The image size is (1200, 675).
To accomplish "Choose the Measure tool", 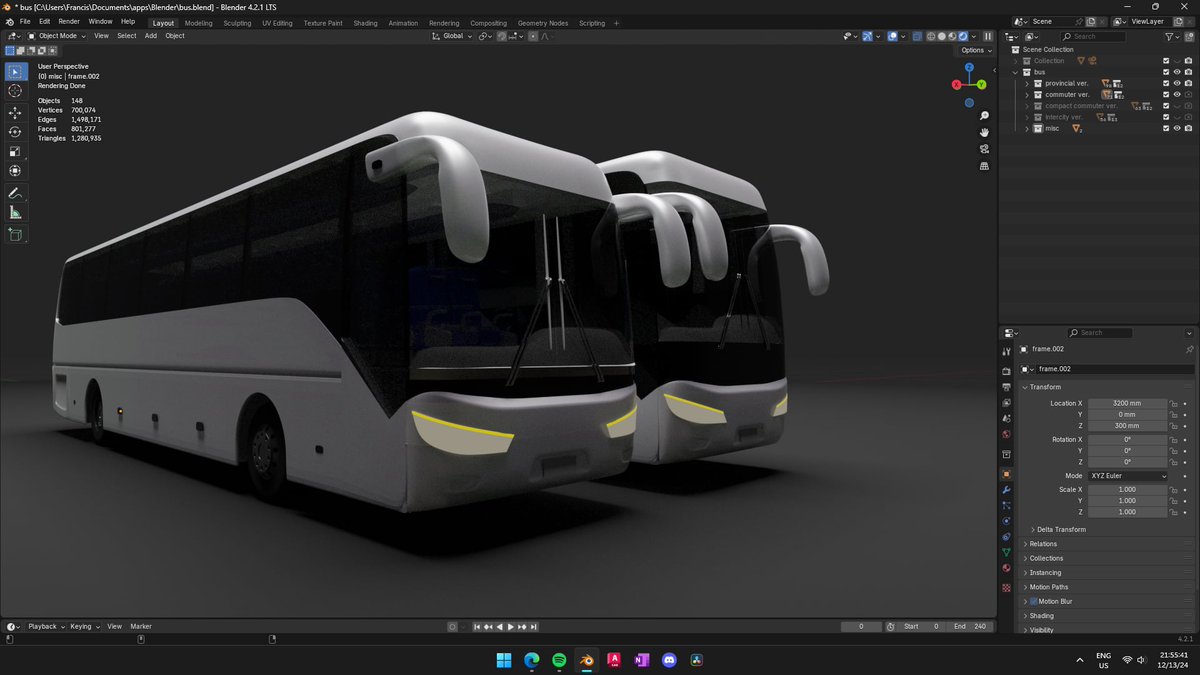I will click(x=16, y=213).
